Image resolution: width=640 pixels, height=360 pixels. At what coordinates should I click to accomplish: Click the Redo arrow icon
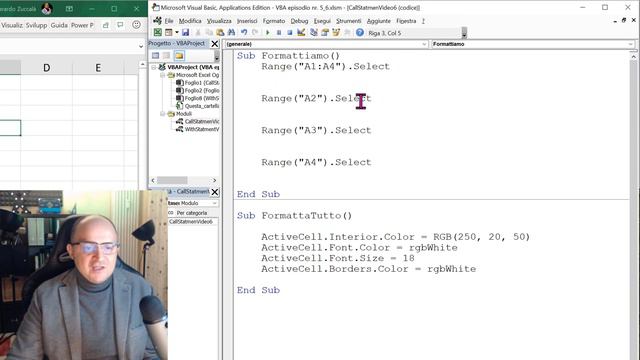pyautogui.click(x=255, y=33)
